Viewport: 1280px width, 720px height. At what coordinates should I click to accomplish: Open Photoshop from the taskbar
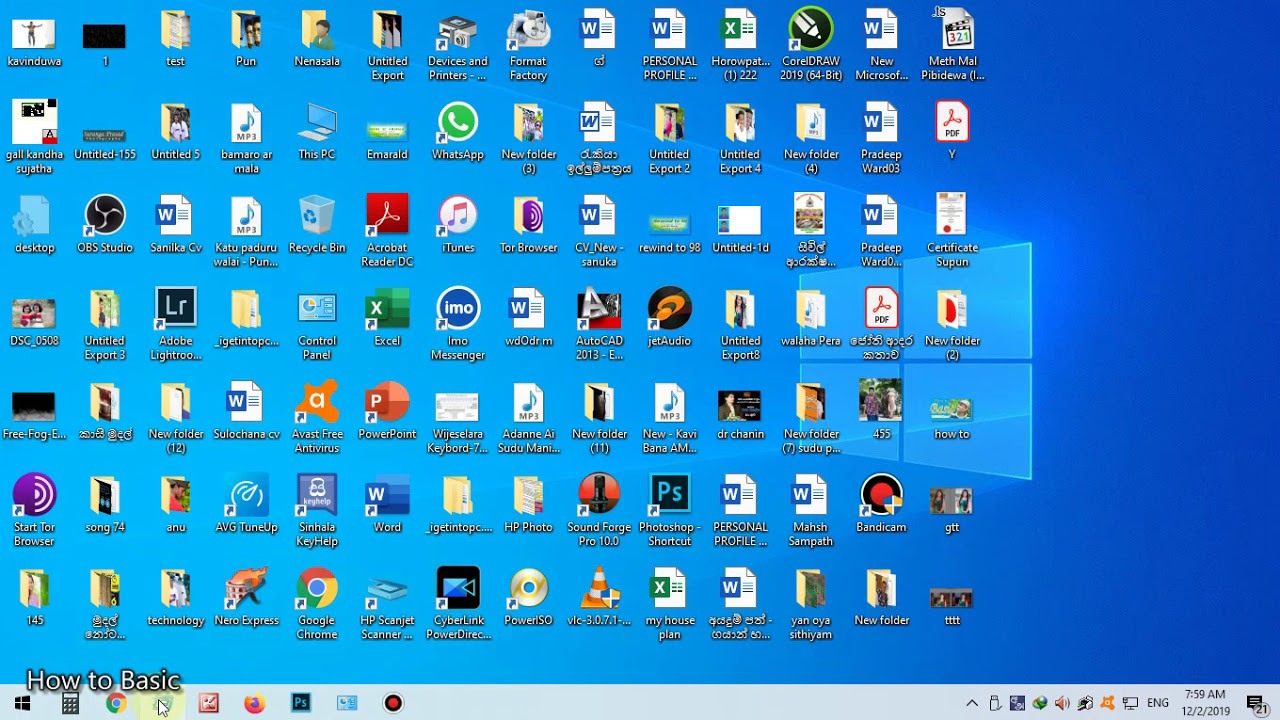(x=300, y=703)
